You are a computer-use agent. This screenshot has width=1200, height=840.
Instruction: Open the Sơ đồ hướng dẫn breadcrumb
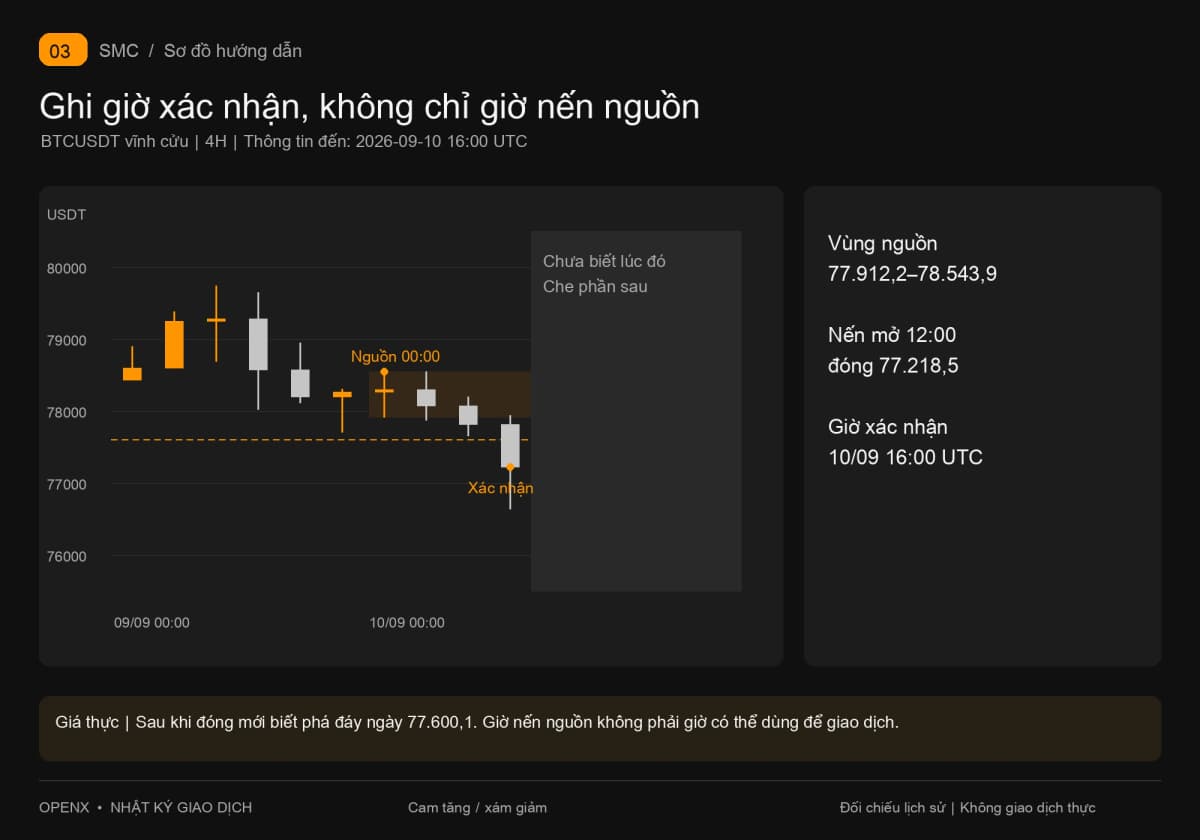point(233,51)
